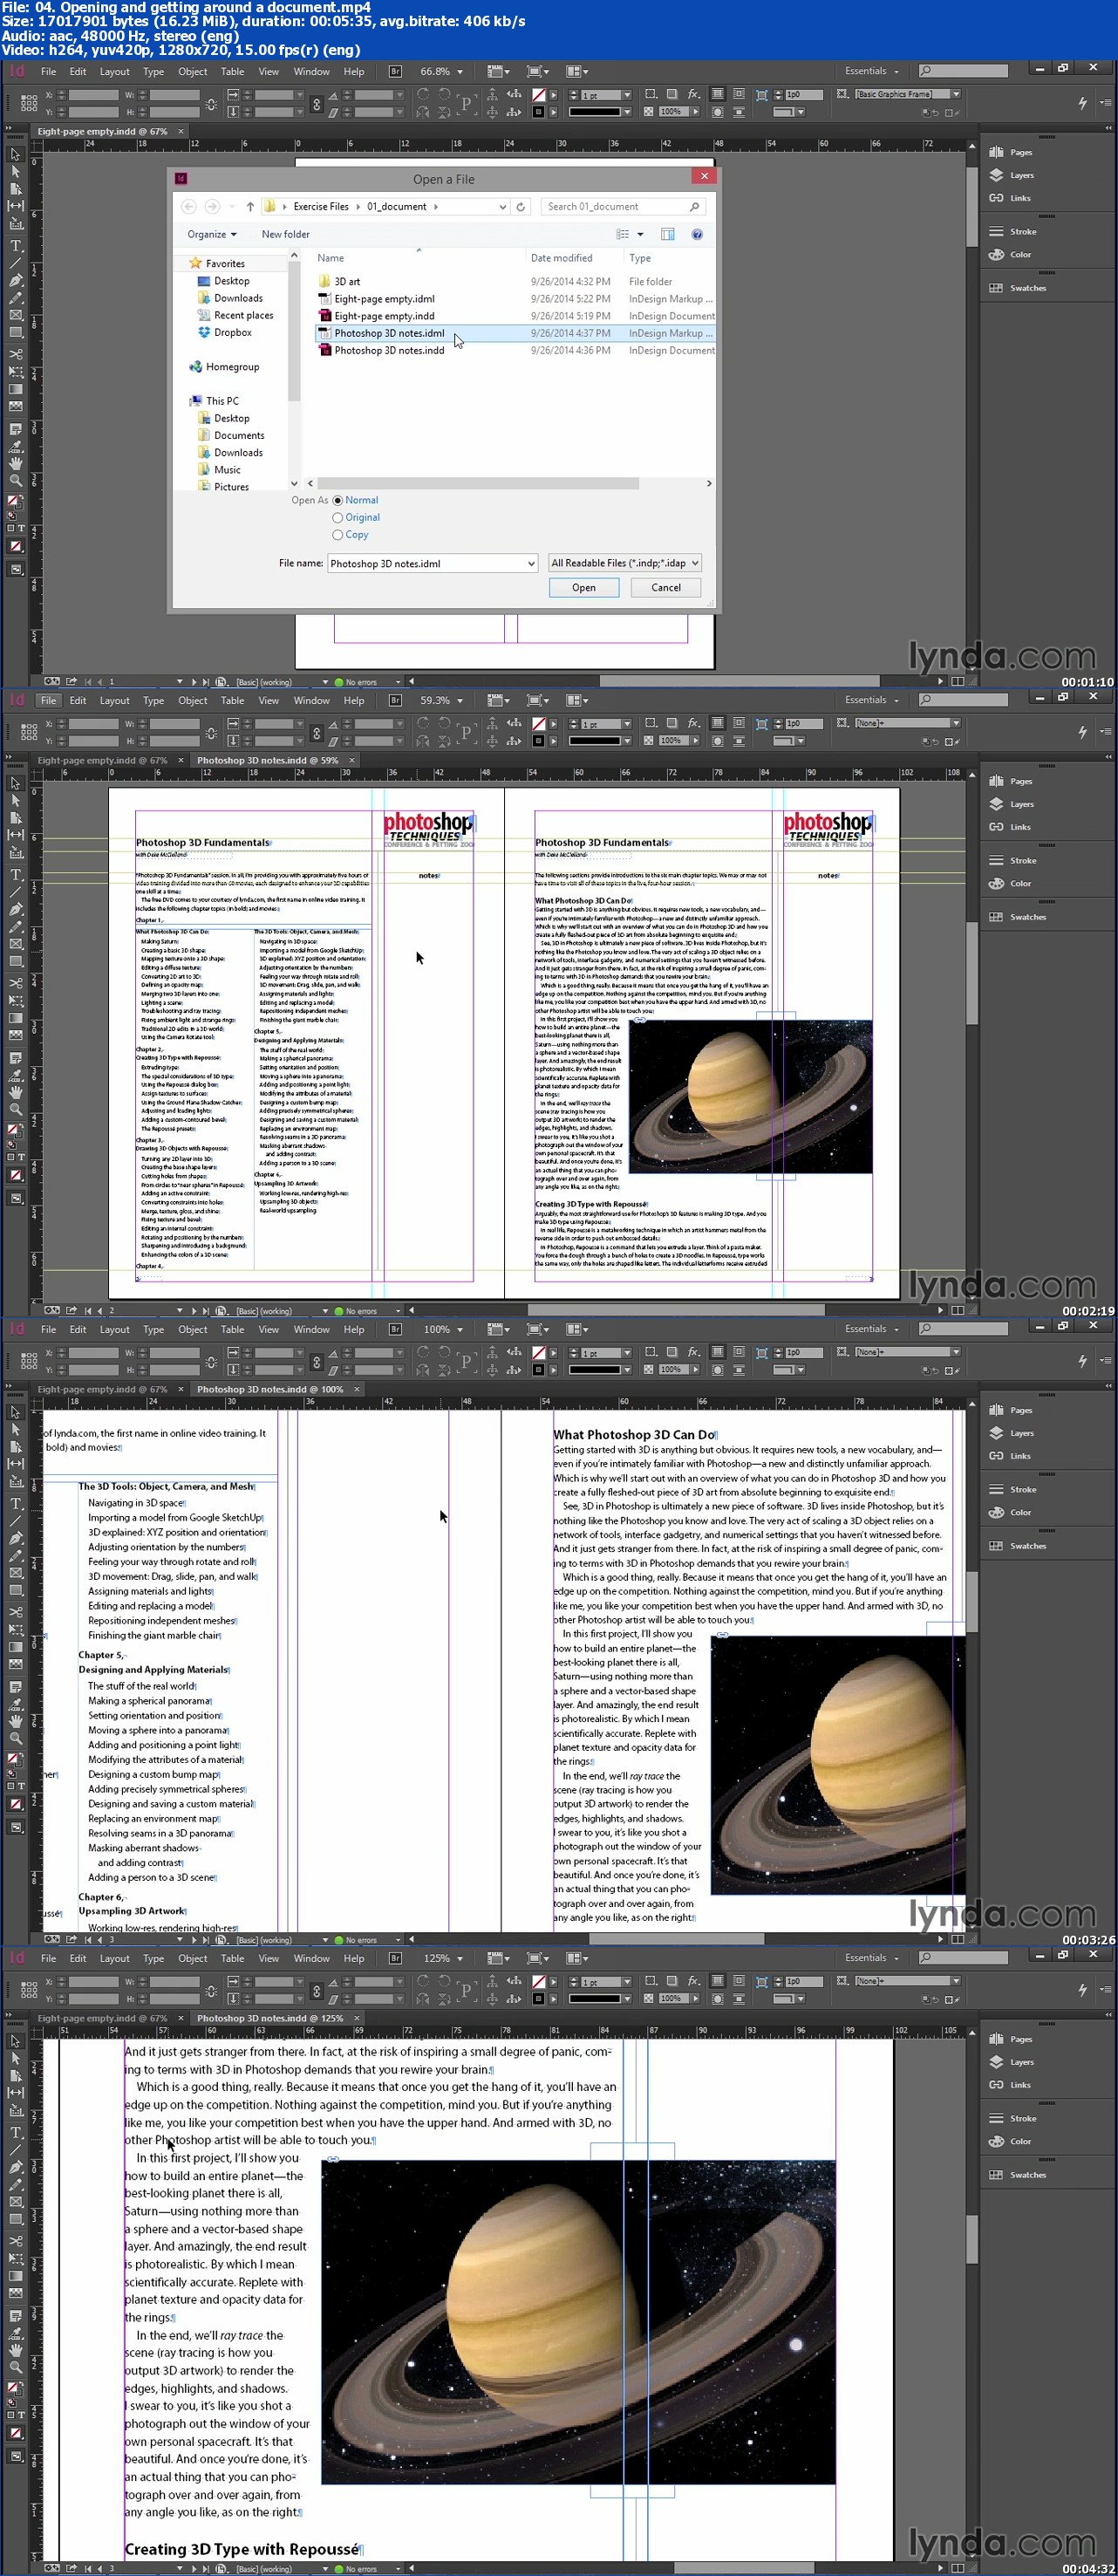Choose the Pencil tool in the 66.8% zoom frame
Viewport: 1118px width, 2576px height.
point(16,297)
